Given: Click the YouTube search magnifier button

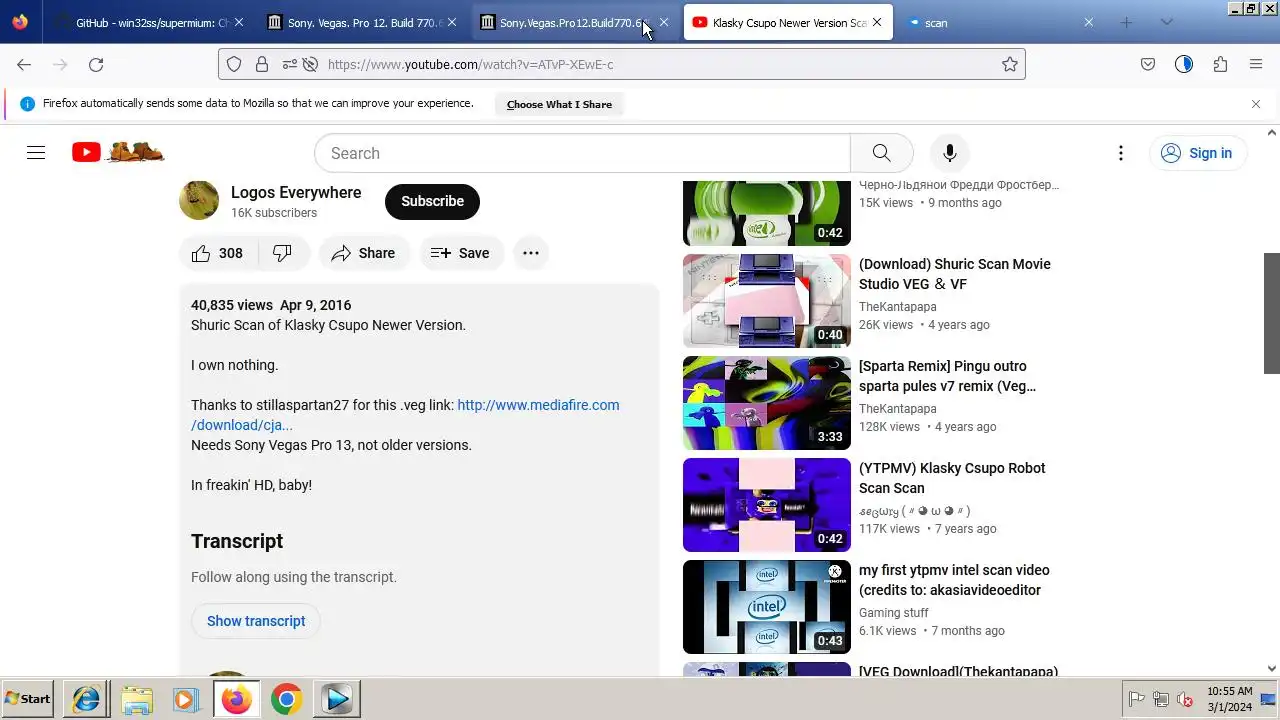Looking at the screenshot, I should click(881, 153).
